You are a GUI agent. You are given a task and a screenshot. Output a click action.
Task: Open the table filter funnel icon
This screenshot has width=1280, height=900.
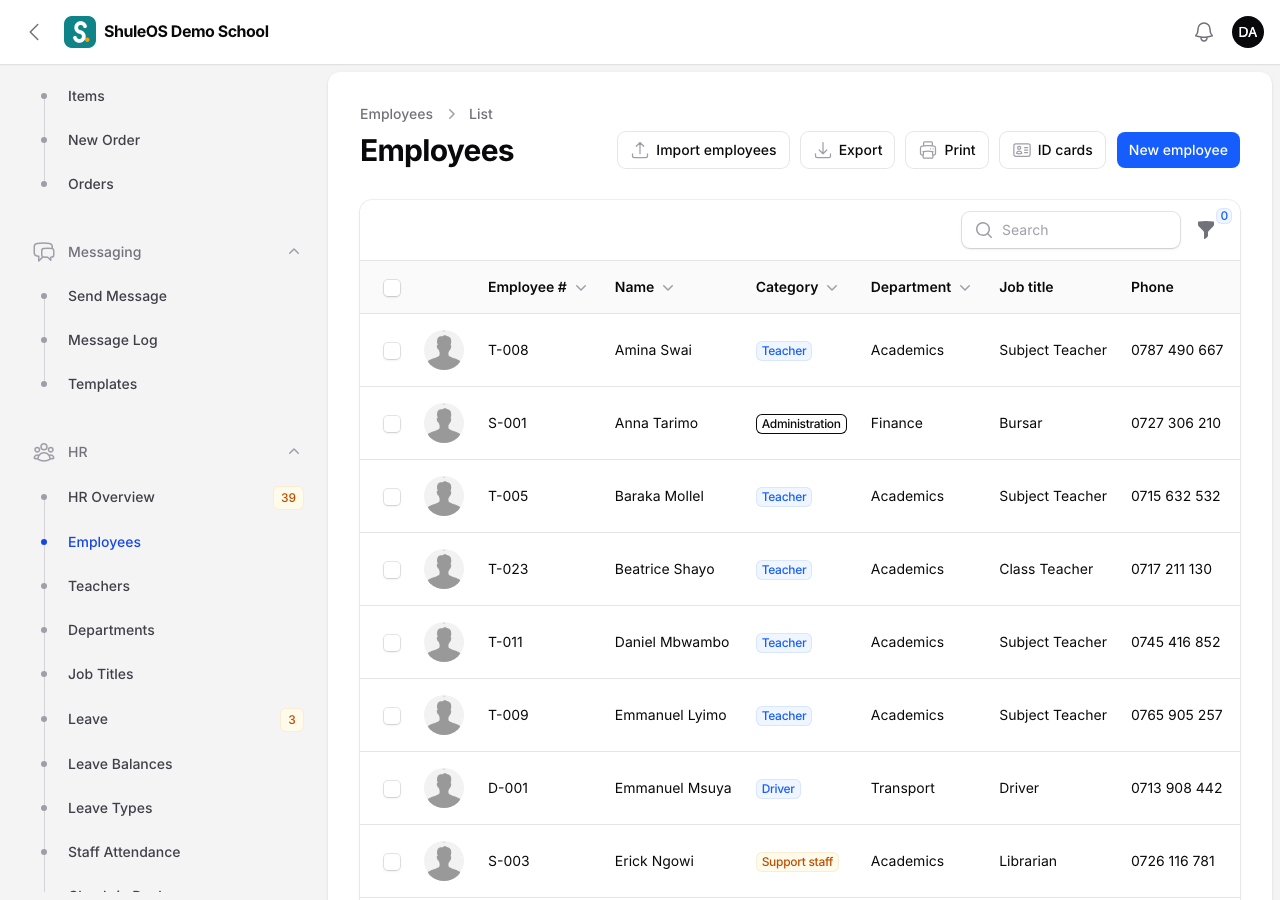pos(1206,230)
